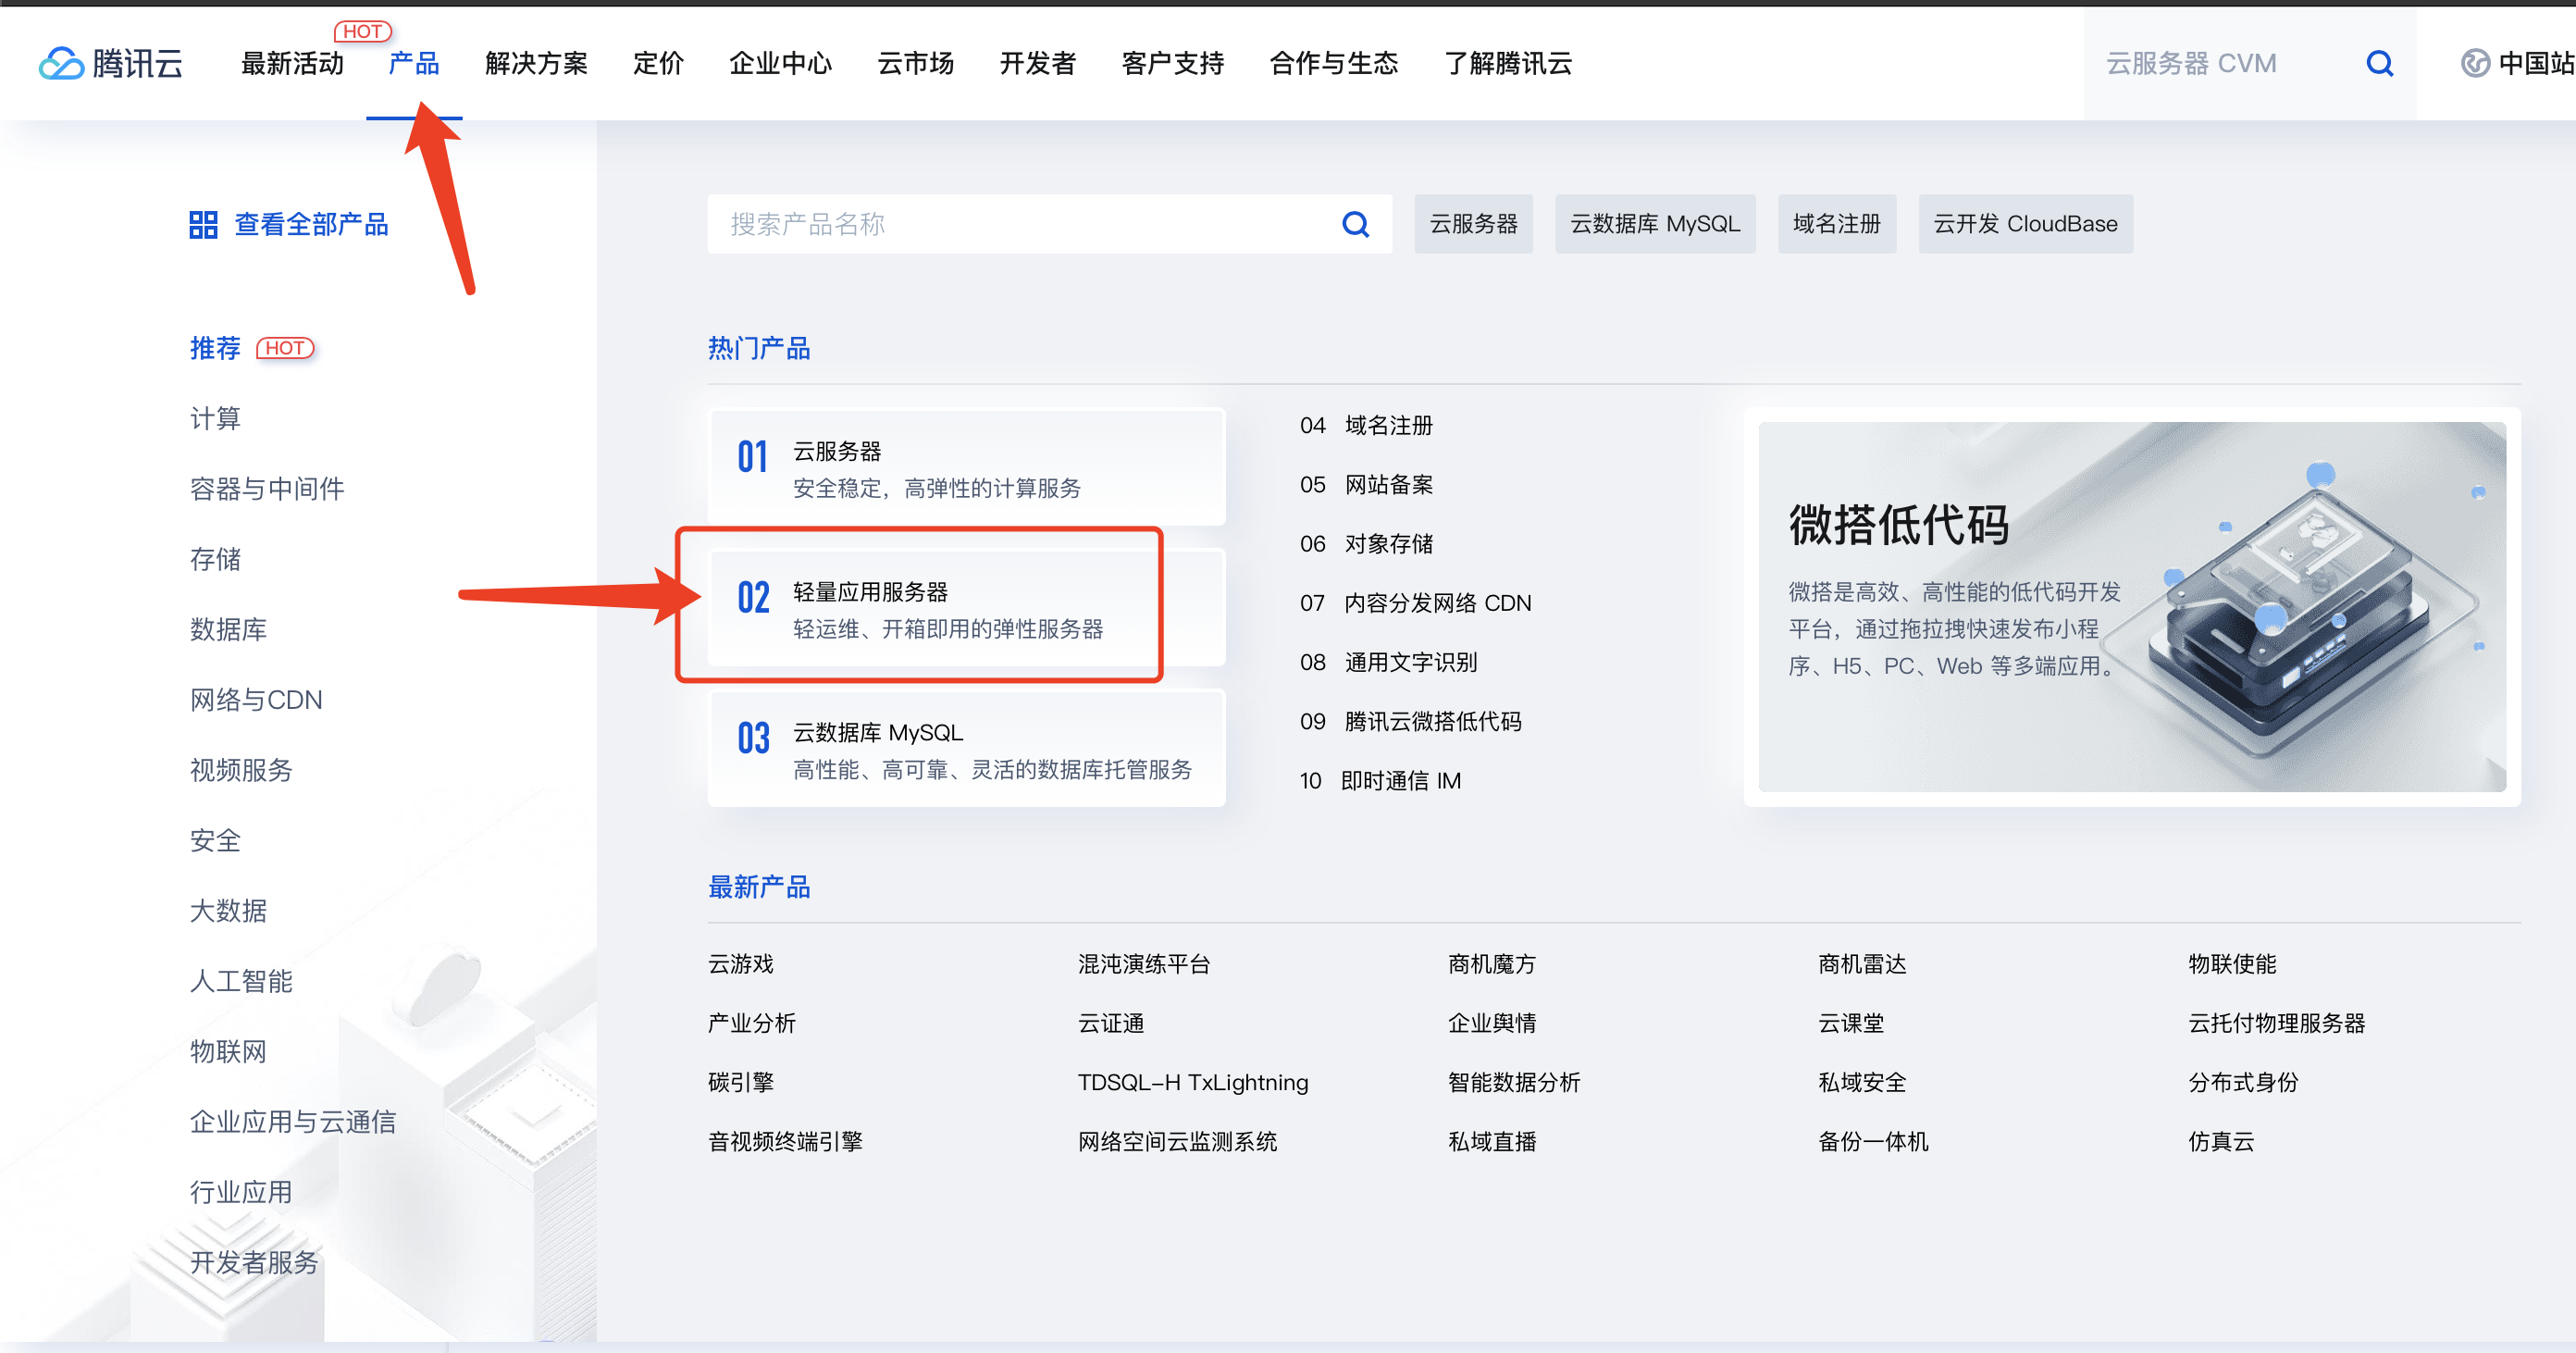
Task: Open the 客户支持 menu
Action: [x=1172, y=64]
